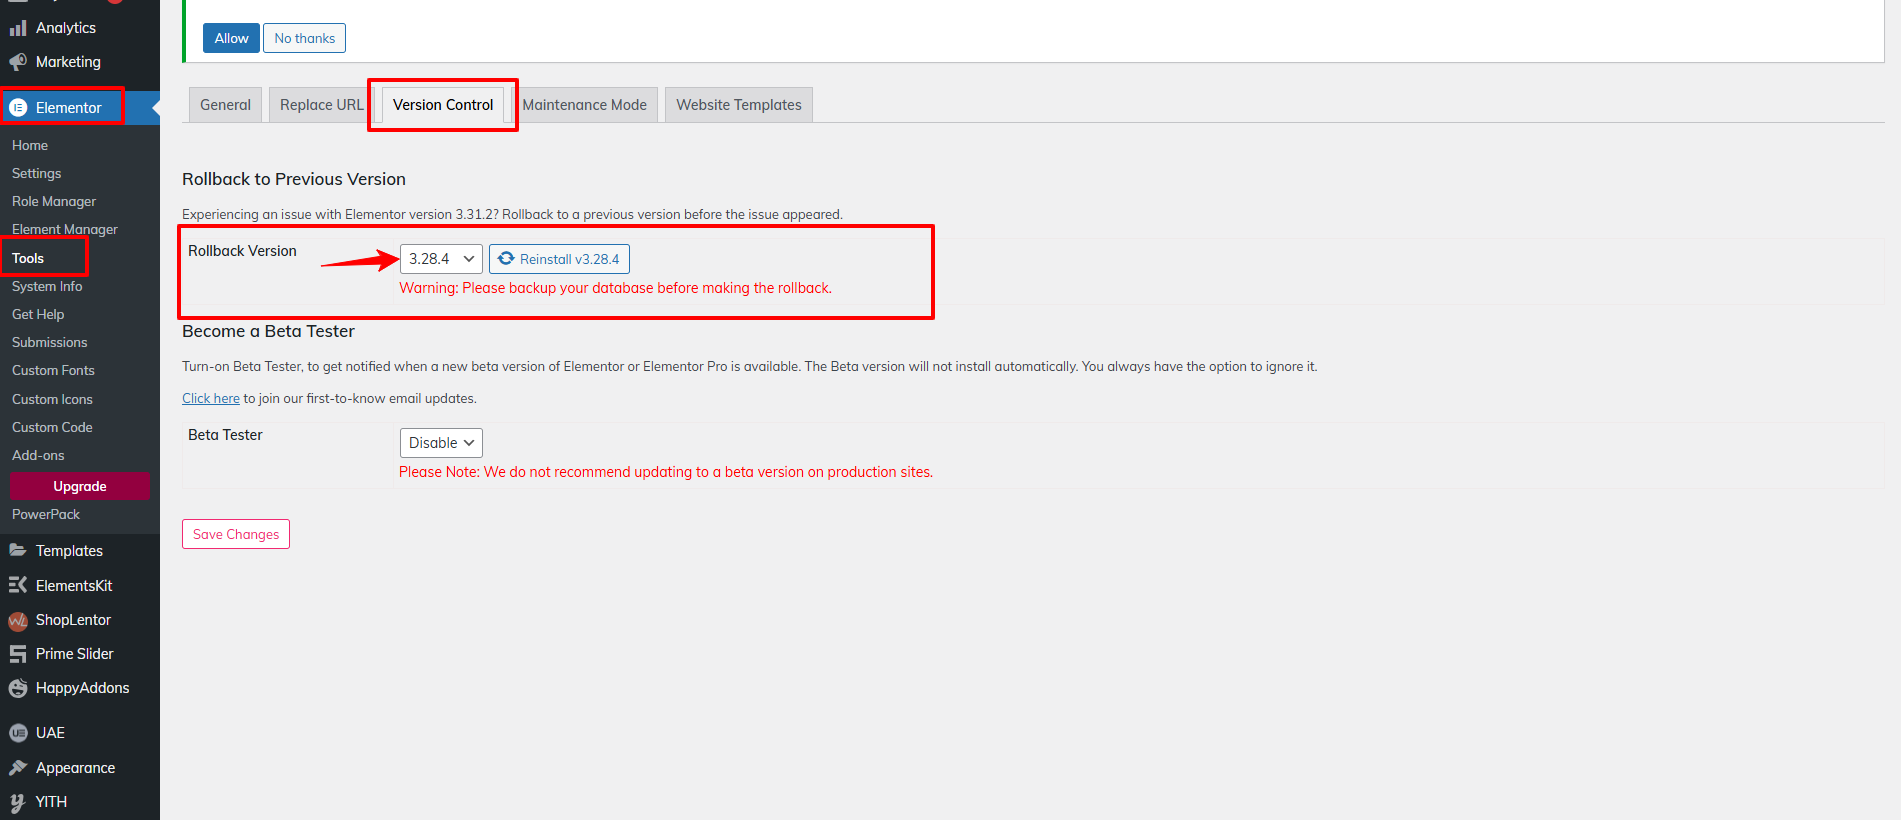This screenshot has height=820, width=1901.
Task: Open the Appearance menu label
Action: (76, 768)
